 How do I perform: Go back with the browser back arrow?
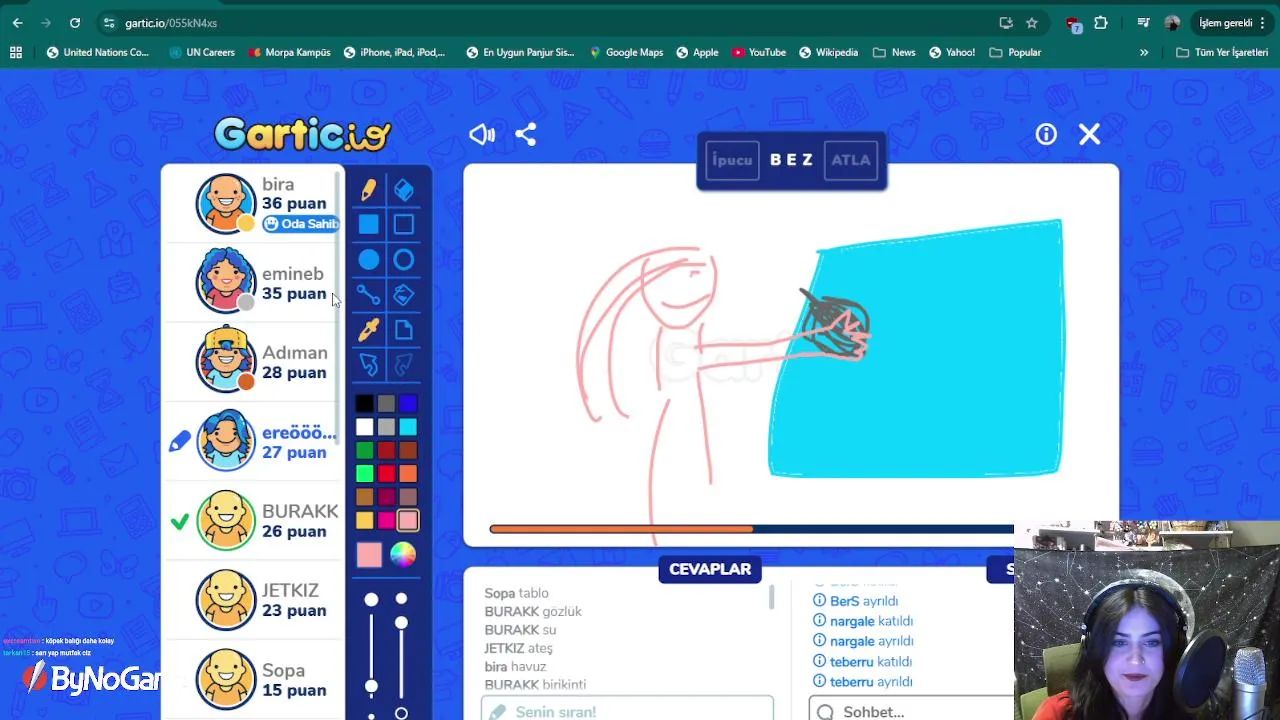coord(17,23)
